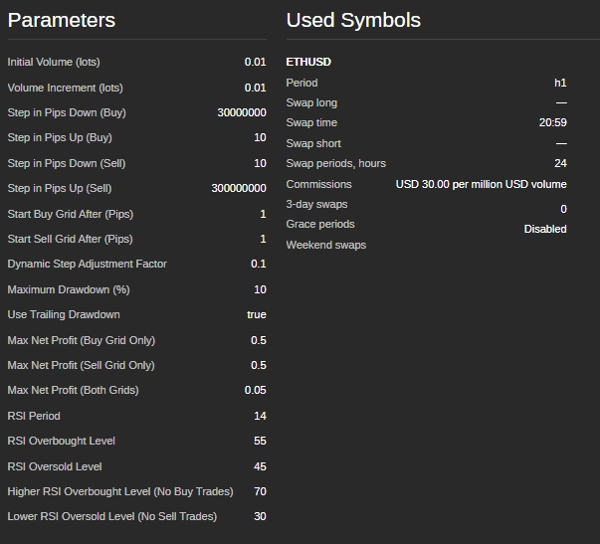The width and height of the screenshot is (600, 544).
Task: Click the Higher RSI Overbought value 70
Action: tap(260, 492)
